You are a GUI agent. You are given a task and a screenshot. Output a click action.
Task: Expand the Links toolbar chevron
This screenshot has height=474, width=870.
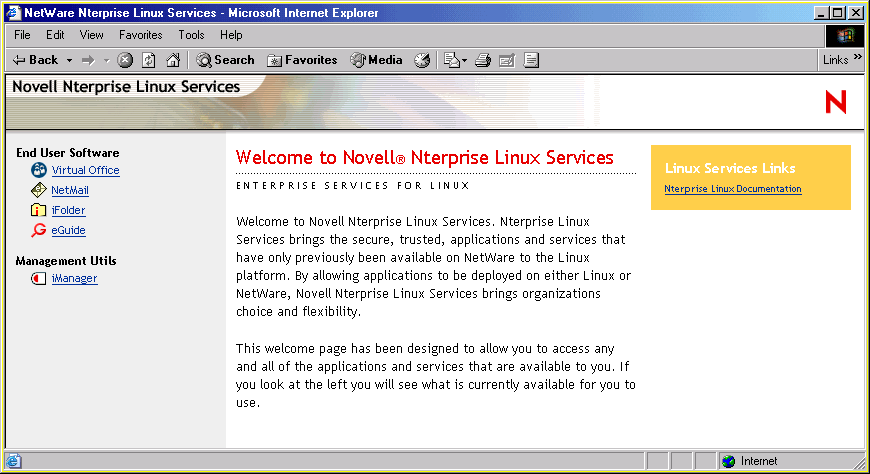coord(858,57)
